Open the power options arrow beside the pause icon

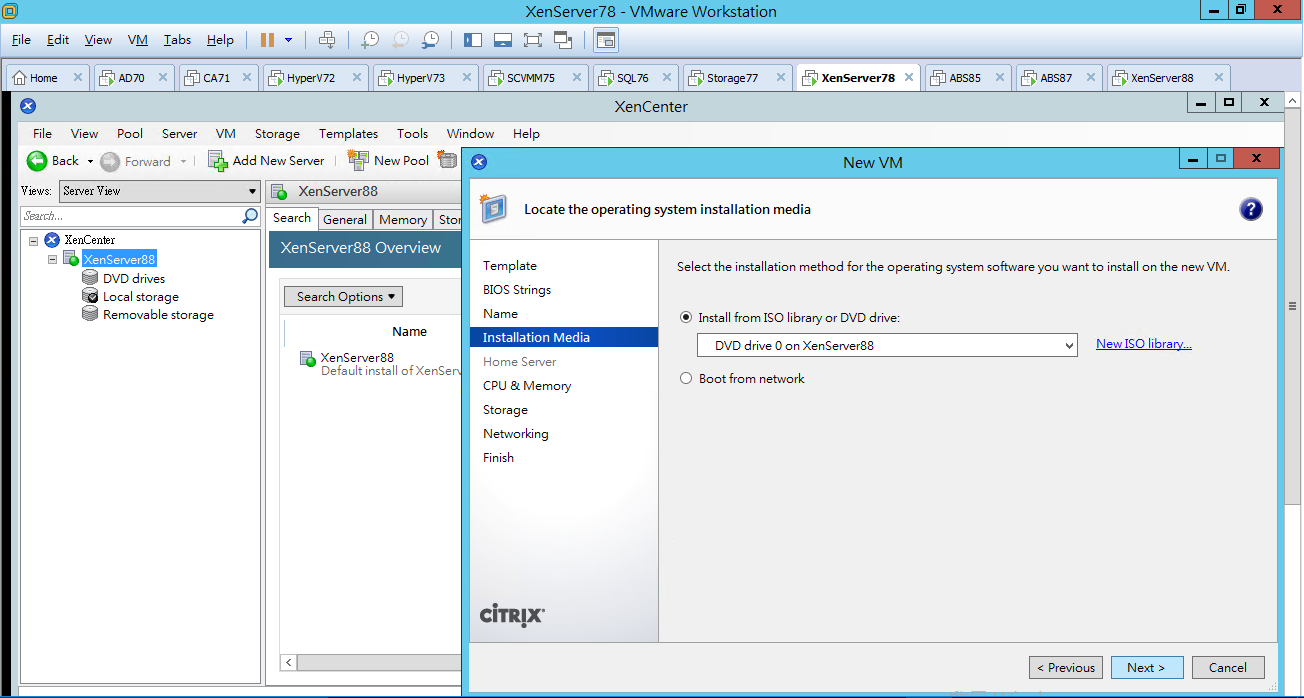pos(289,40)
